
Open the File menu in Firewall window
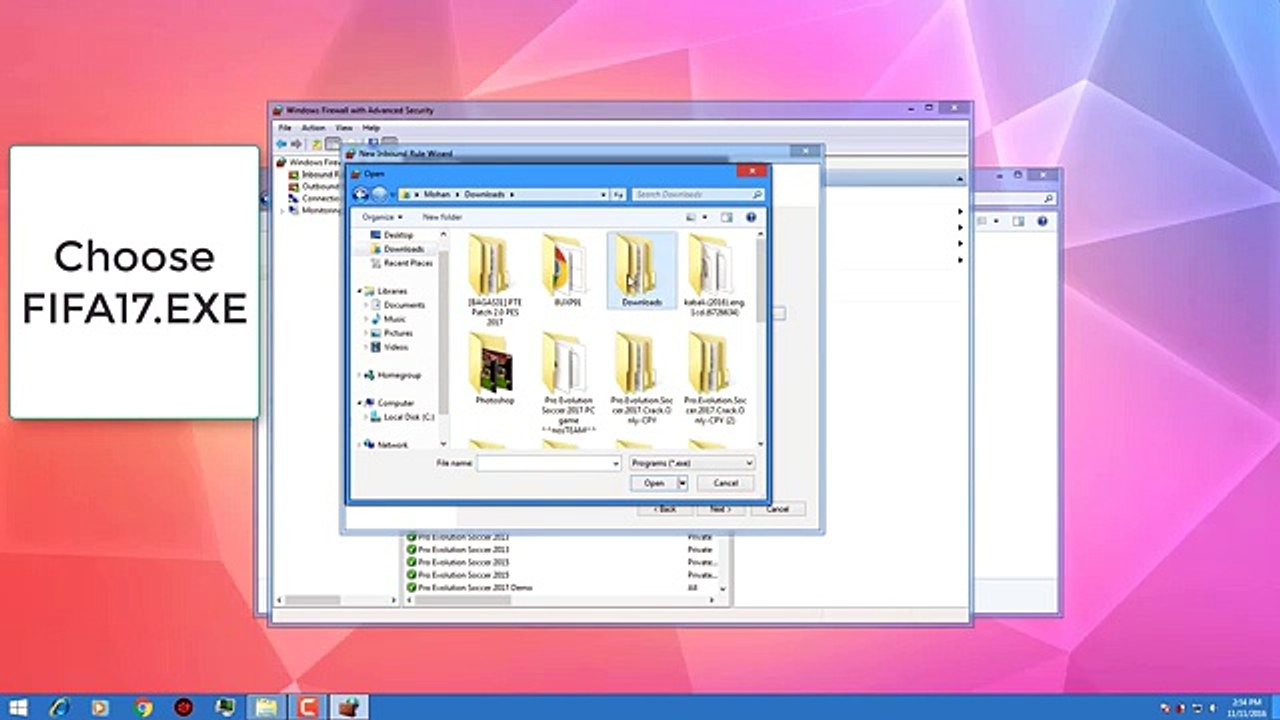pyautogui.click(x=285, y=128)
